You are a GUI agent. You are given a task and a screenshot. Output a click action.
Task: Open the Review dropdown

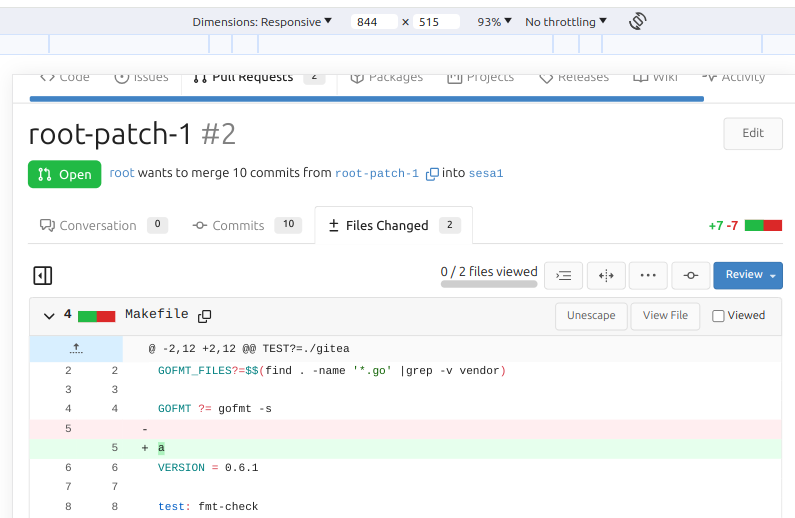[747, 275]
